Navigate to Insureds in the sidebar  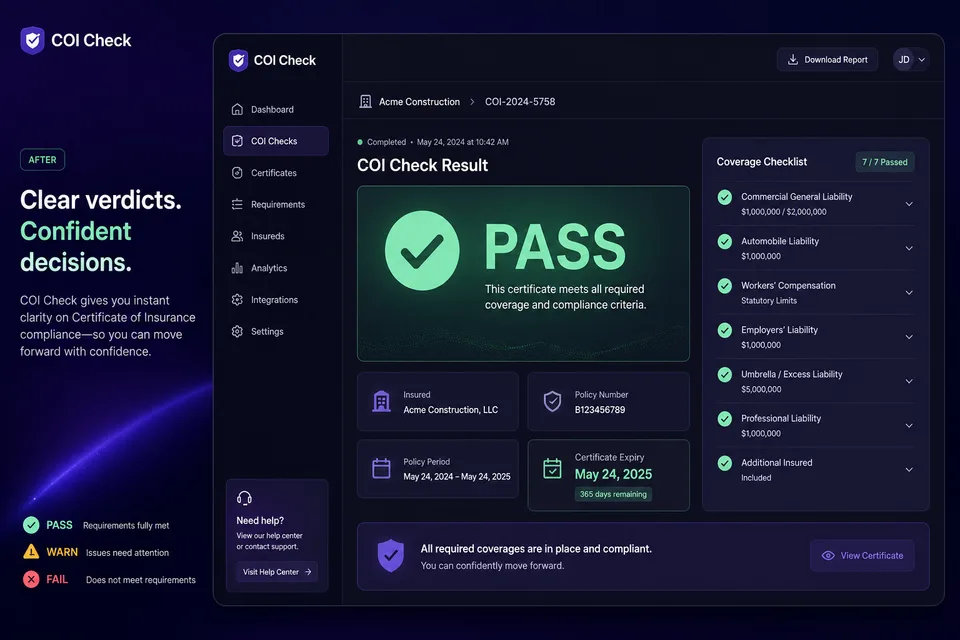[x=276, y=236]
